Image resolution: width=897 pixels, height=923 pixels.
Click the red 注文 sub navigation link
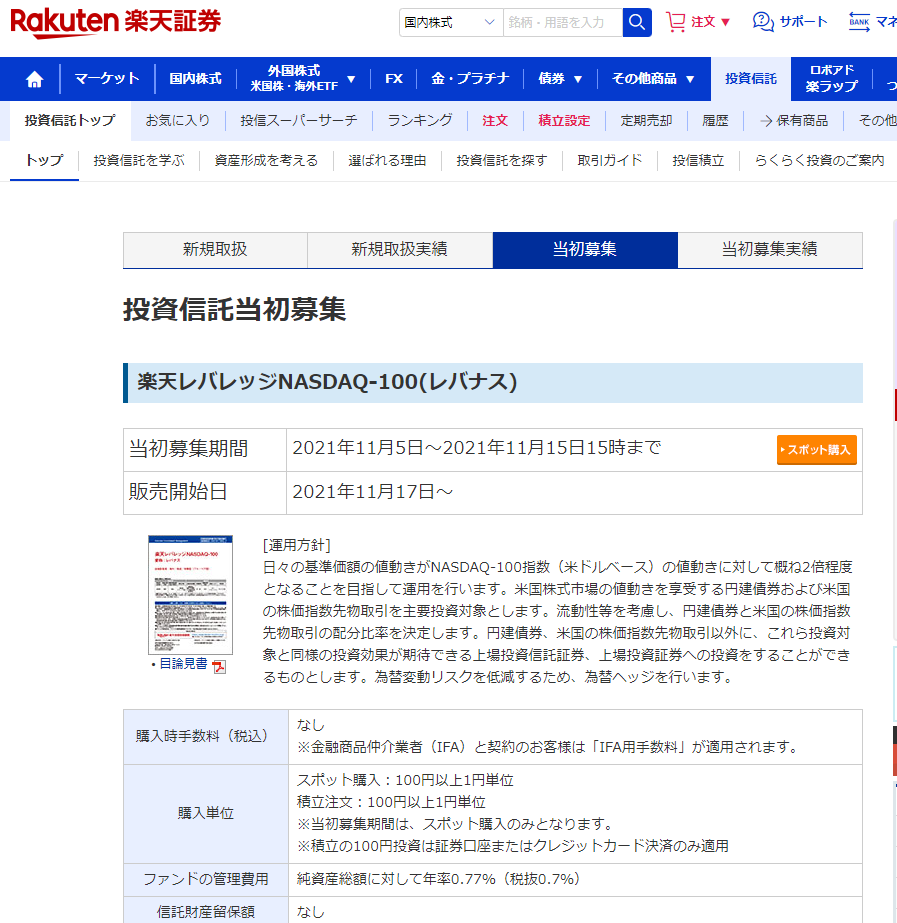pyautogui.click(x=495, y=121)
